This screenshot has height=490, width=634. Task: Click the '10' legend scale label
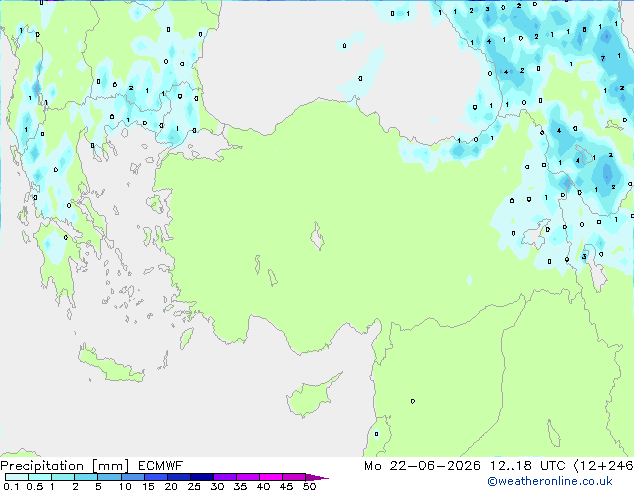[125, 486]
